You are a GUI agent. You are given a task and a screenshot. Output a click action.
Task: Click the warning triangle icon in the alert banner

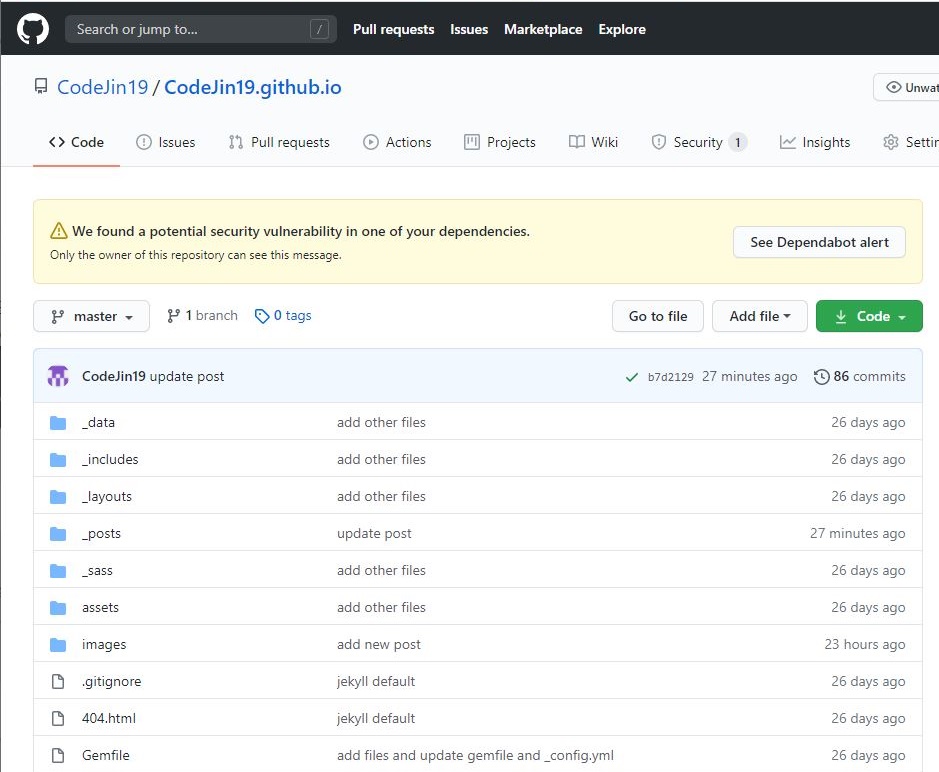[59, 231]
